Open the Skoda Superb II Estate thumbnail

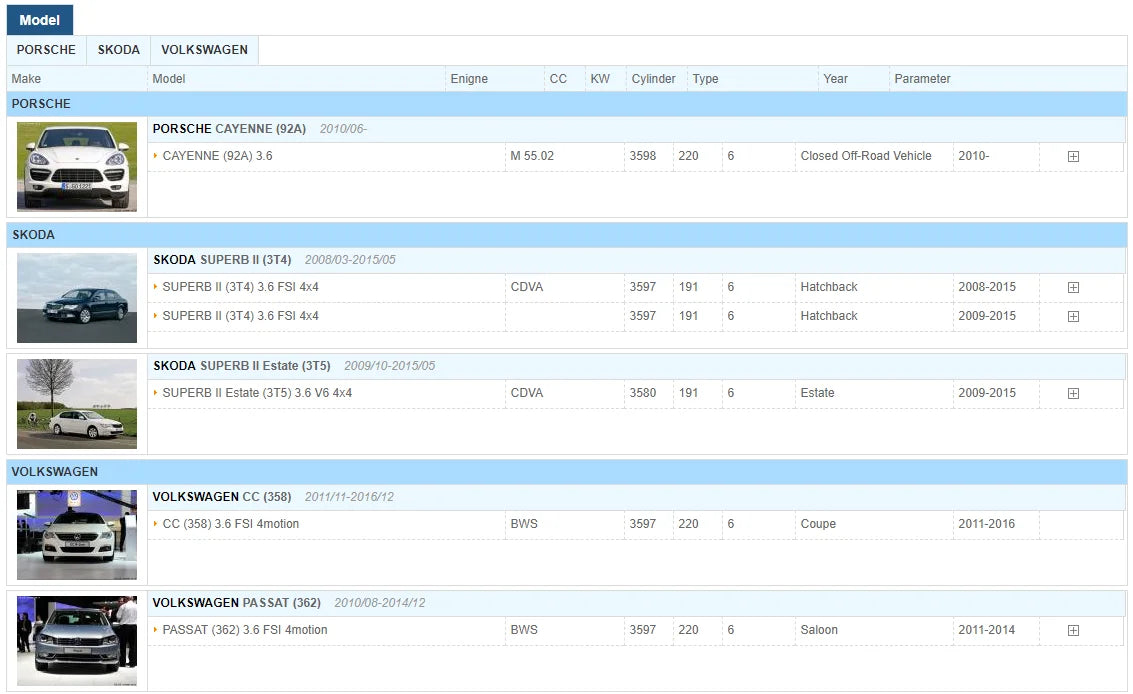tap(77, 403)
